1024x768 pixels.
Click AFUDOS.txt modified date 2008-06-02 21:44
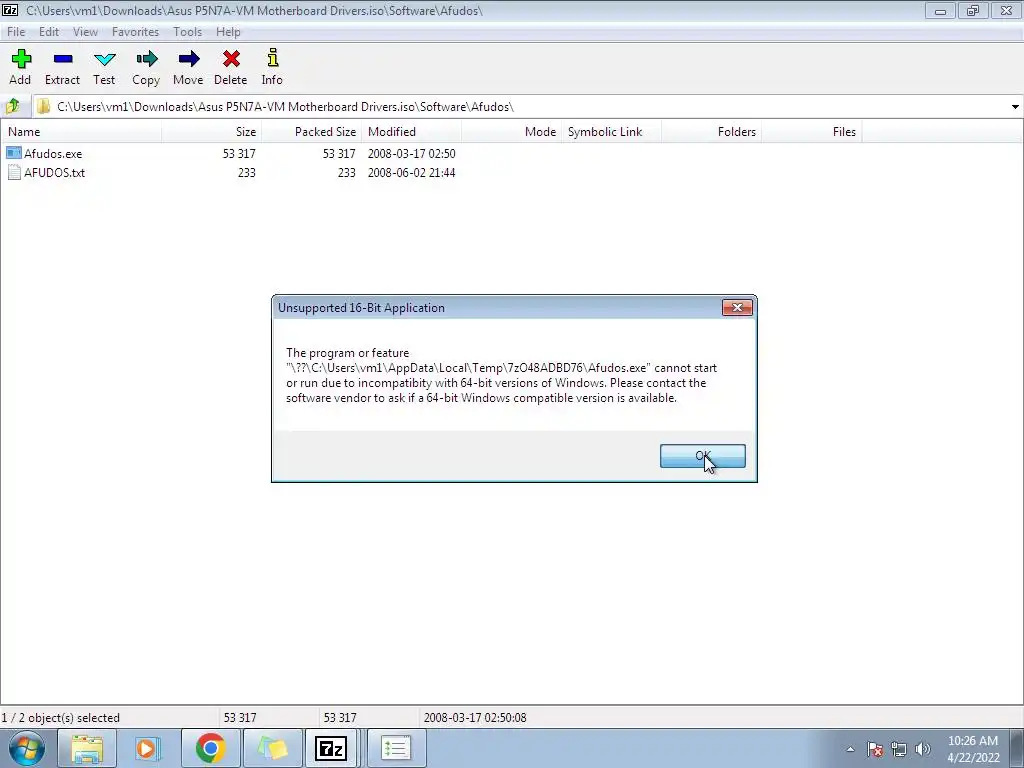(x=411, y=172)
